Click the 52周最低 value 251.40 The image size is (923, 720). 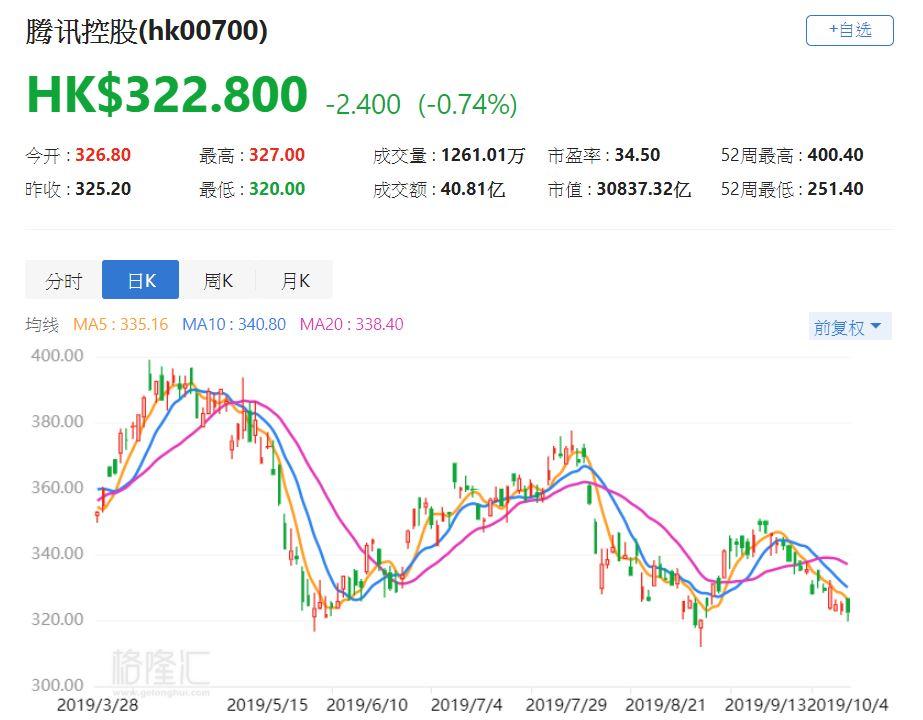pos(835,190)
